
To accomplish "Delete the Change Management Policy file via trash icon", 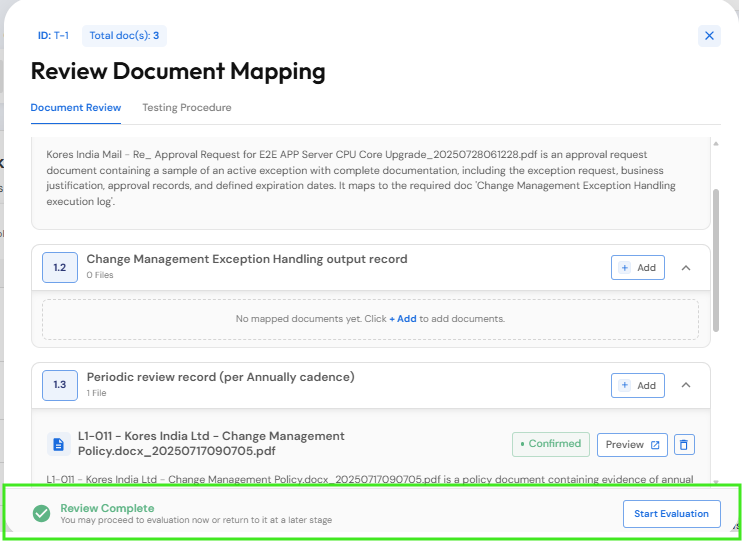I will pos(684,444).
